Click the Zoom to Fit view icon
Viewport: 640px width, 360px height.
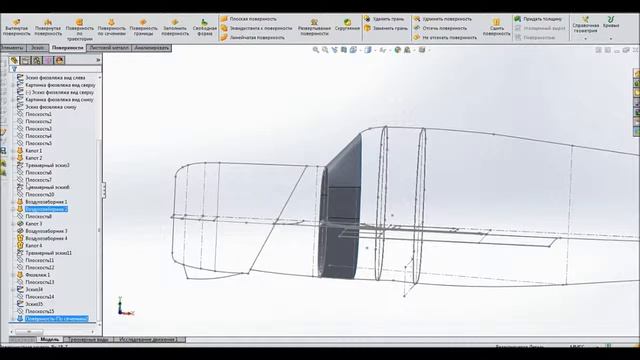point(316,50)
